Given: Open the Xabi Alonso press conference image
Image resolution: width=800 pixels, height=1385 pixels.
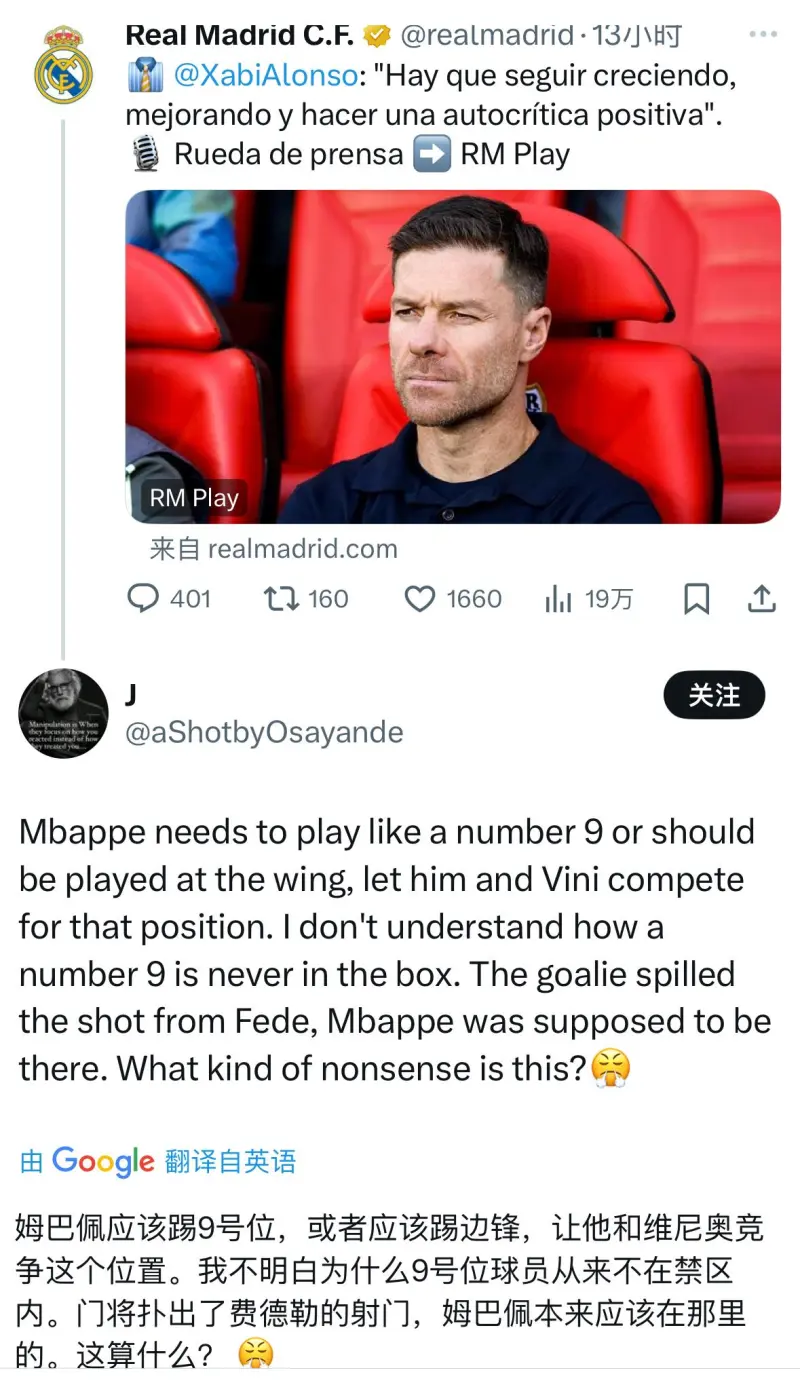Looking at the screenshot, I should coord(452,356).
